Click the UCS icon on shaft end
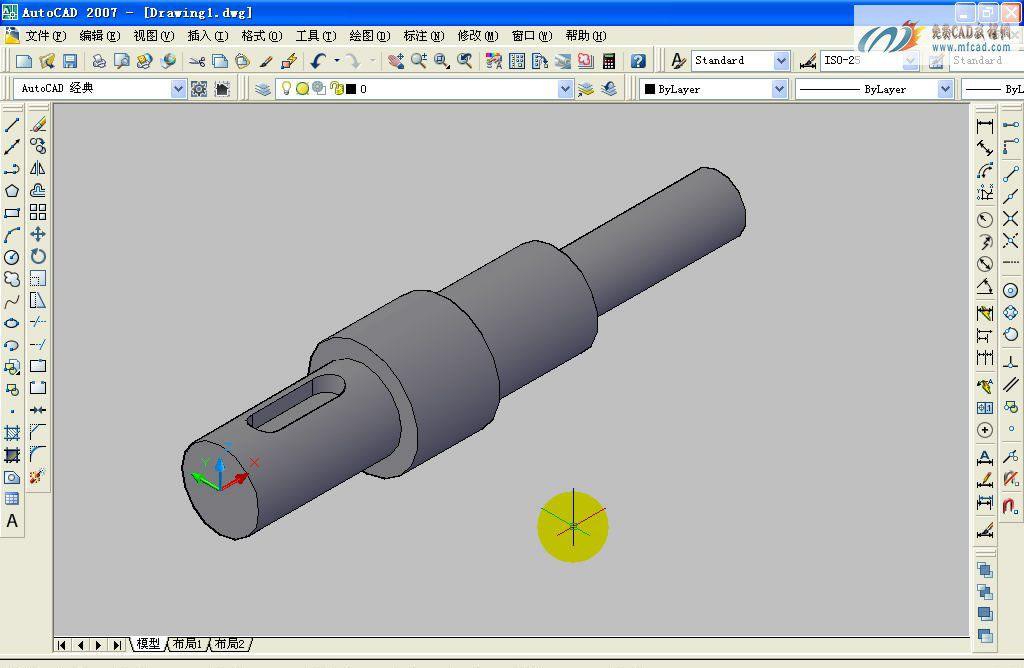 (x=222, y=474)
